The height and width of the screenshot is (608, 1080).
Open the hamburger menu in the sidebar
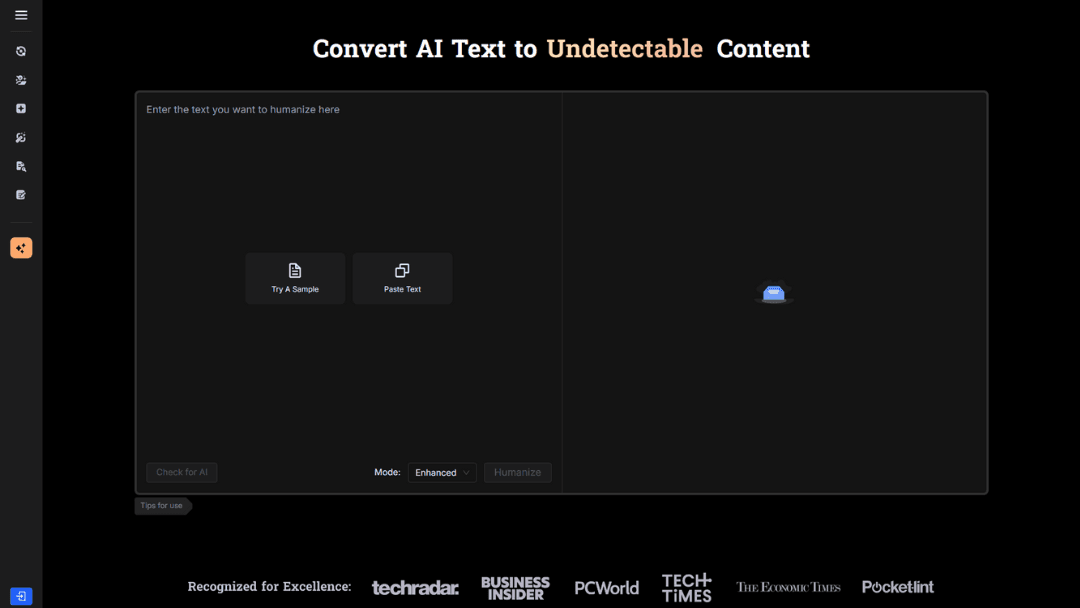point(21,15)
